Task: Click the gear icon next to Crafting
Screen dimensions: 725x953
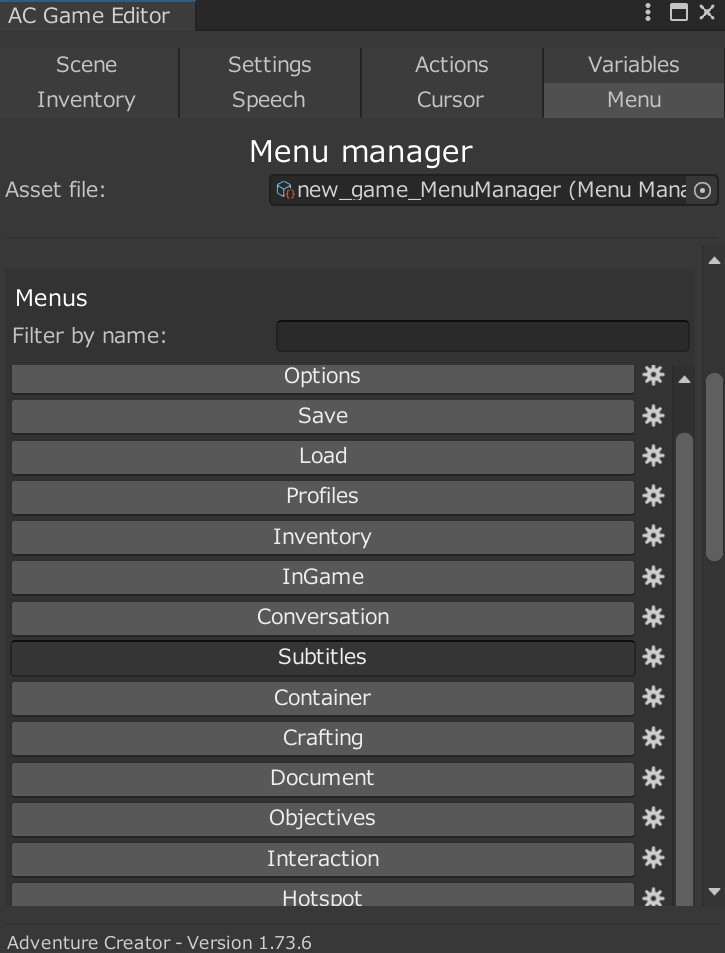Action: pyautogui.click(x=653, y=738)
